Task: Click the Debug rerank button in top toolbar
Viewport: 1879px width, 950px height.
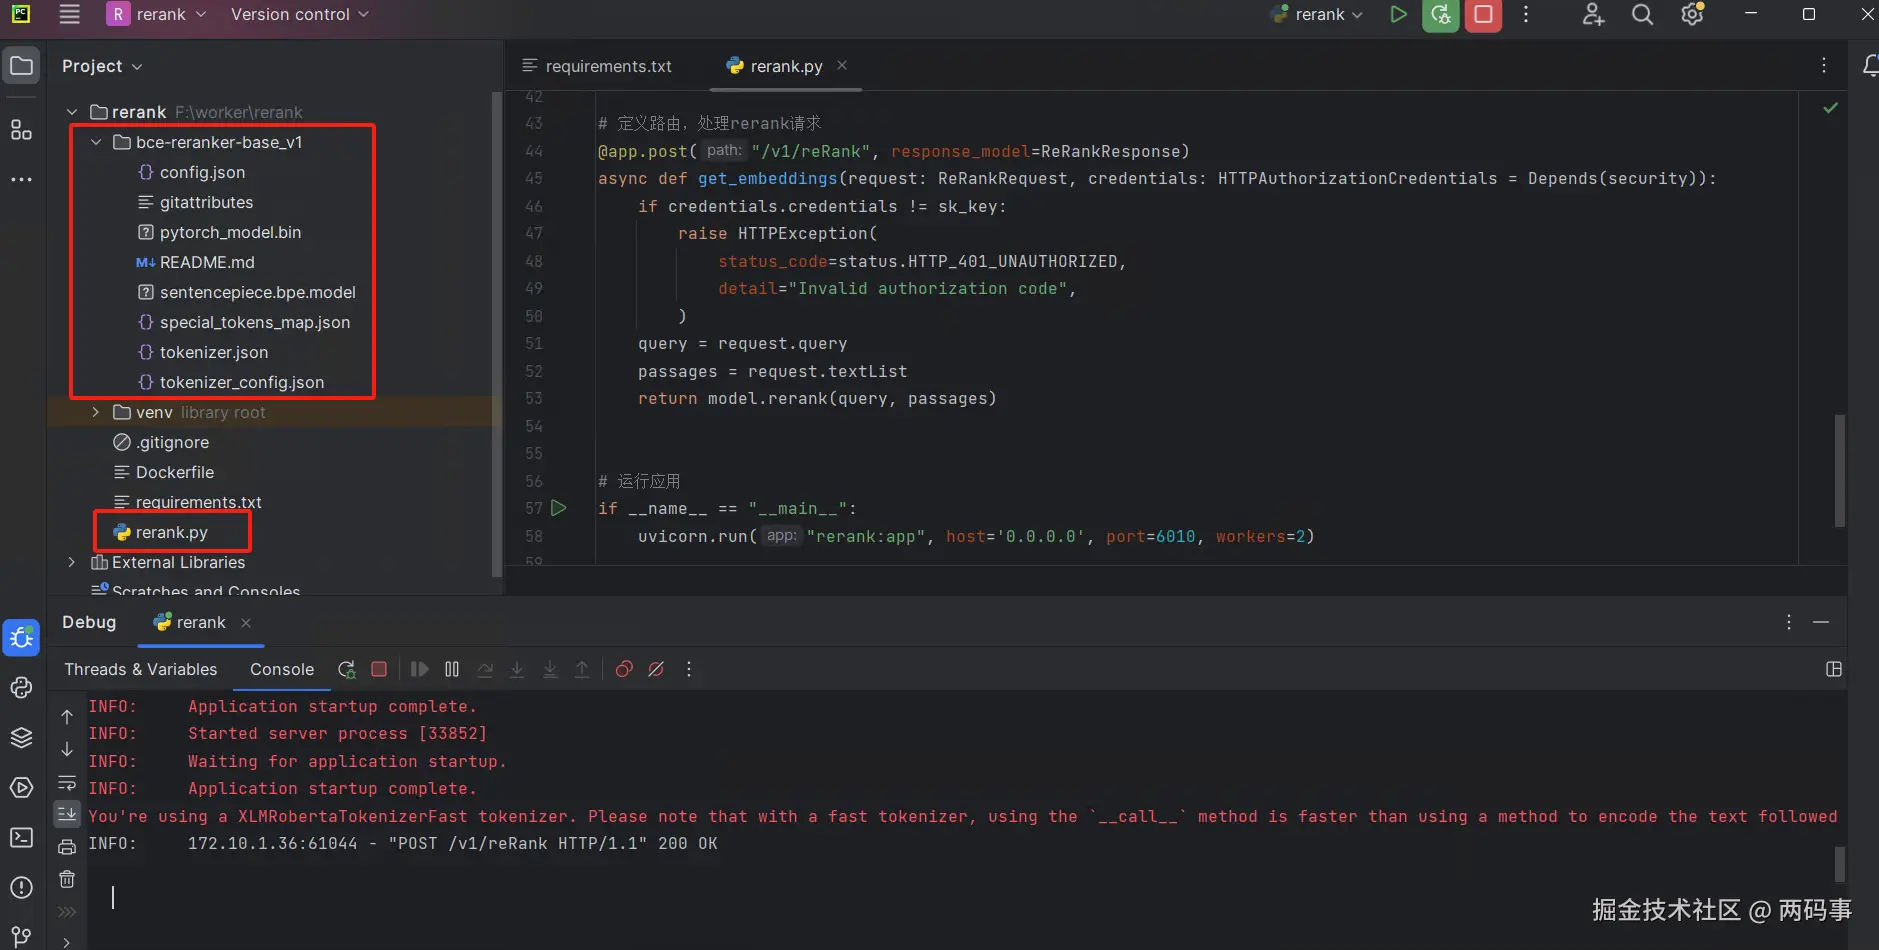Action: (1441, 14)
